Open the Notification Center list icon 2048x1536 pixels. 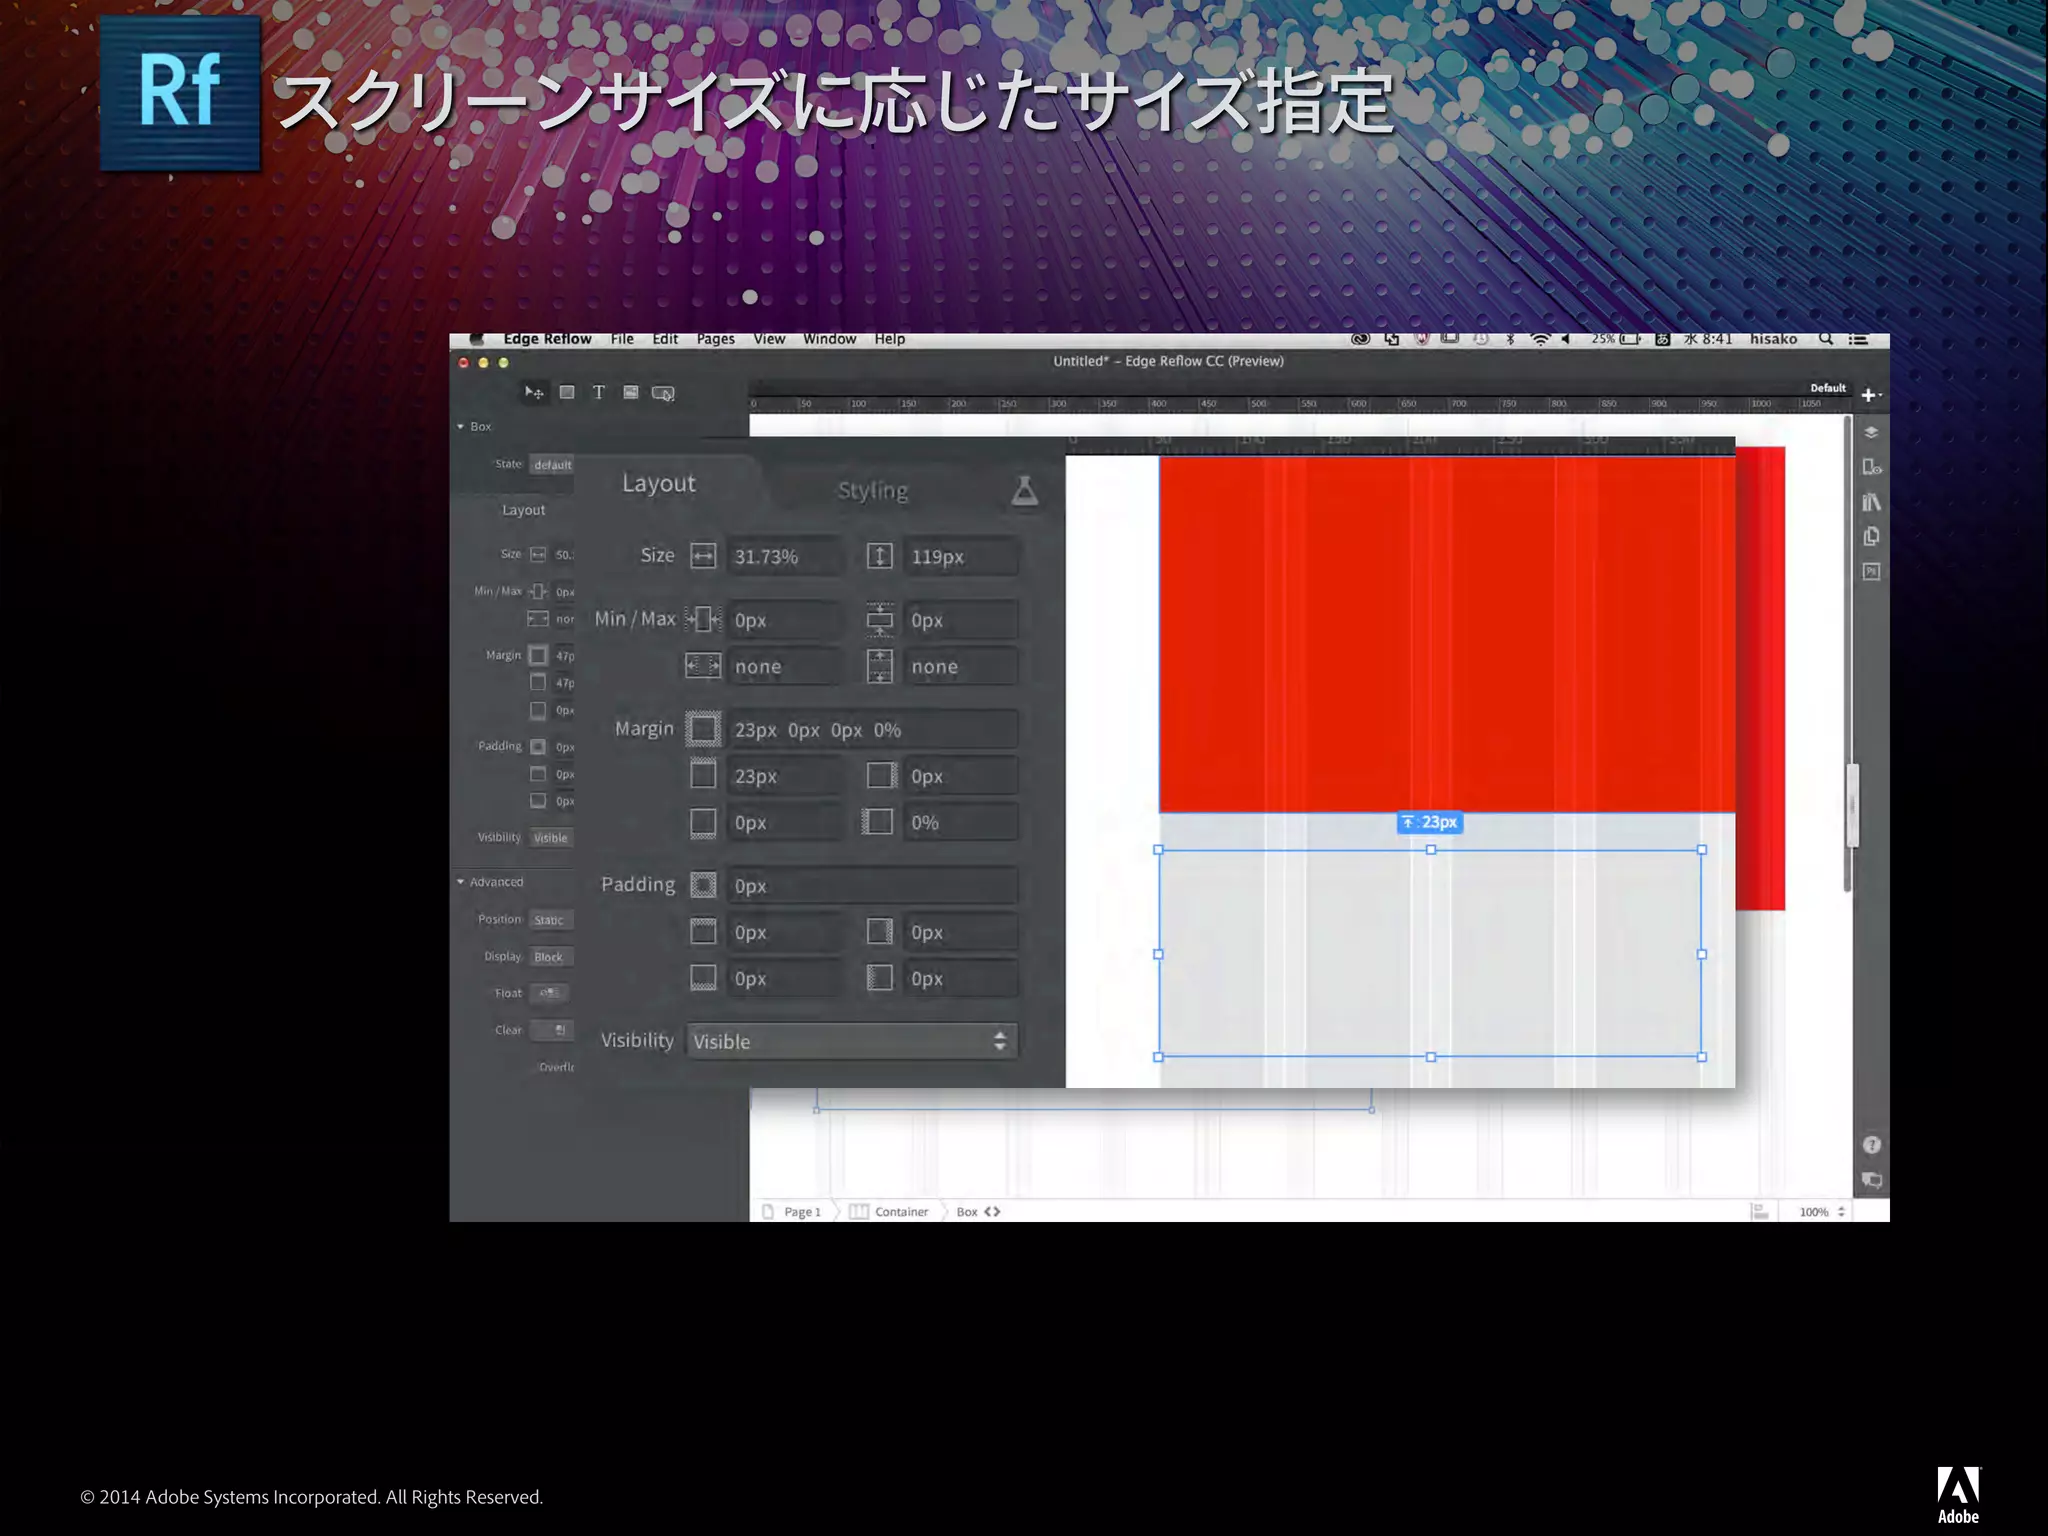tap(1858, 340)
